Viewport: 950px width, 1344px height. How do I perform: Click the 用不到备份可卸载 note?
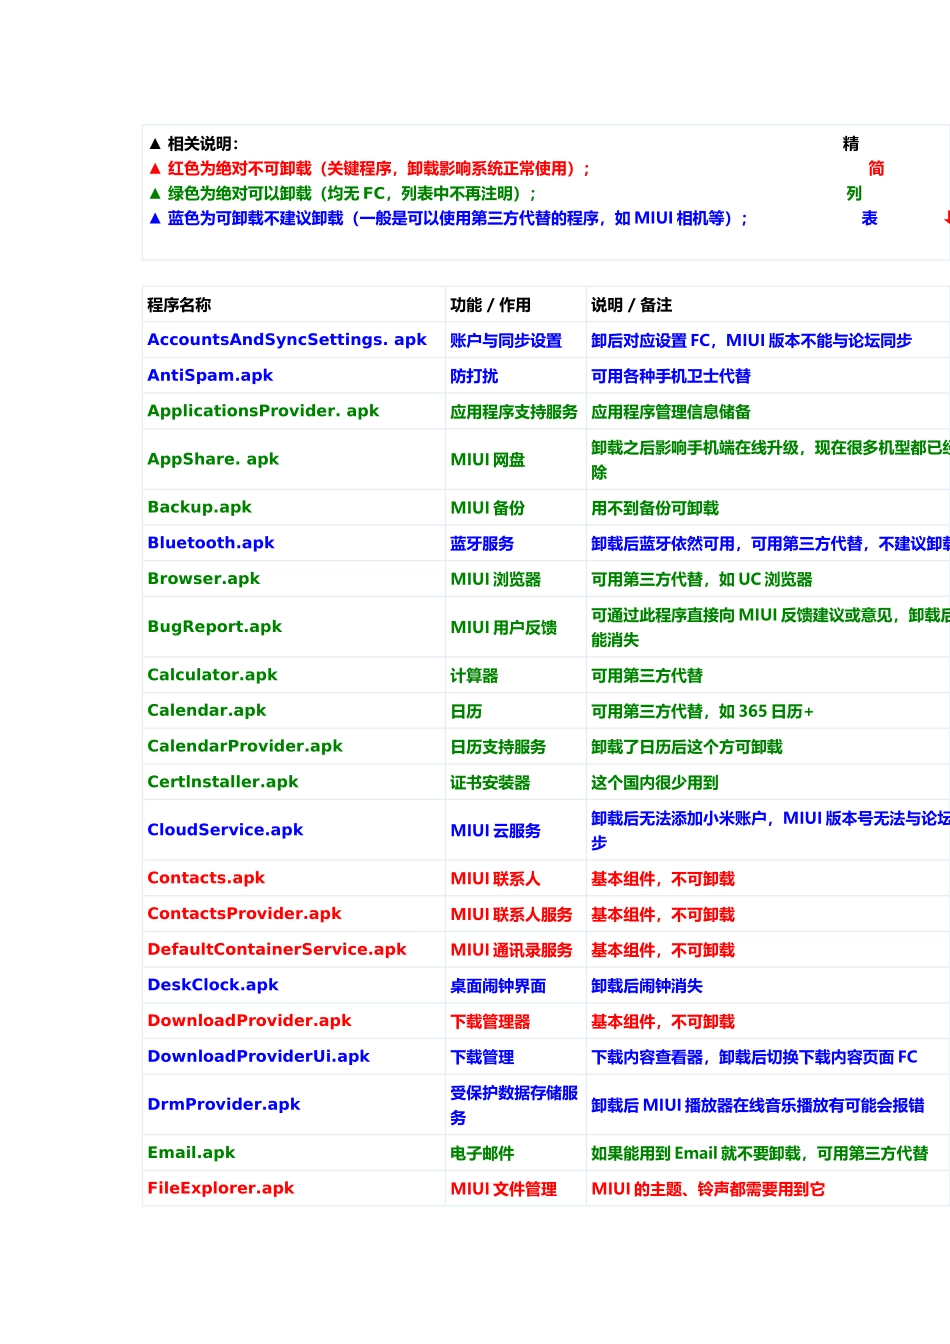tap(655, 508)
